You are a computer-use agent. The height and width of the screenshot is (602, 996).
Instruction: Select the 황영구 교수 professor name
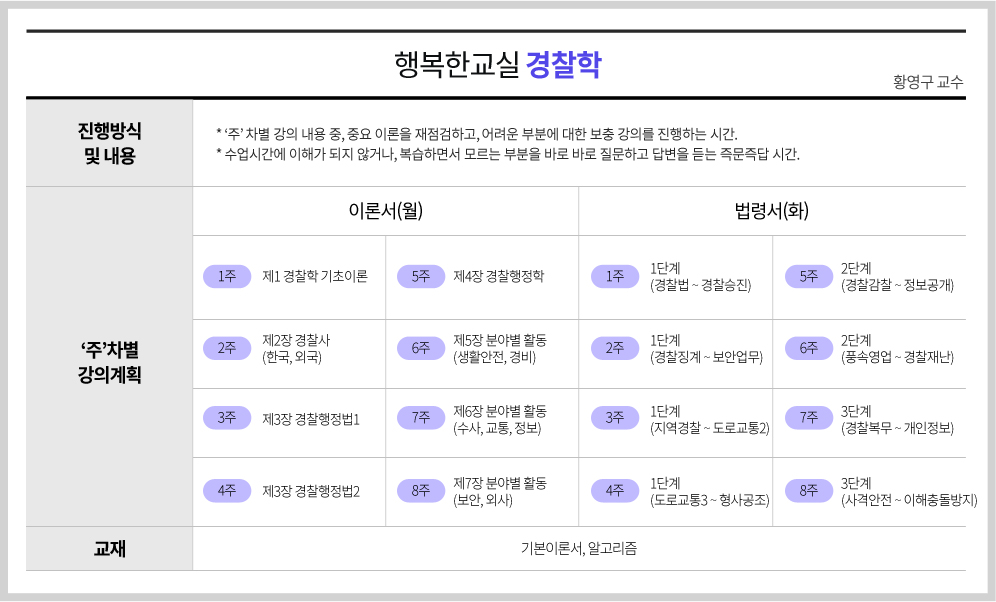(x=928, y=83)
